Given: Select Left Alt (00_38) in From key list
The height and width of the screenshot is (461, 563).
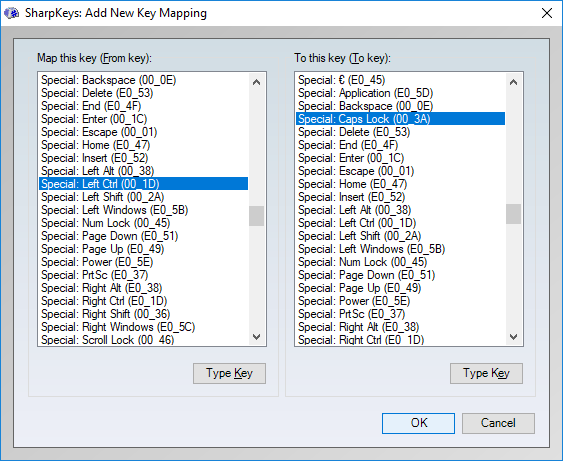Looking at the screenshot, I should tap(143, 171).
